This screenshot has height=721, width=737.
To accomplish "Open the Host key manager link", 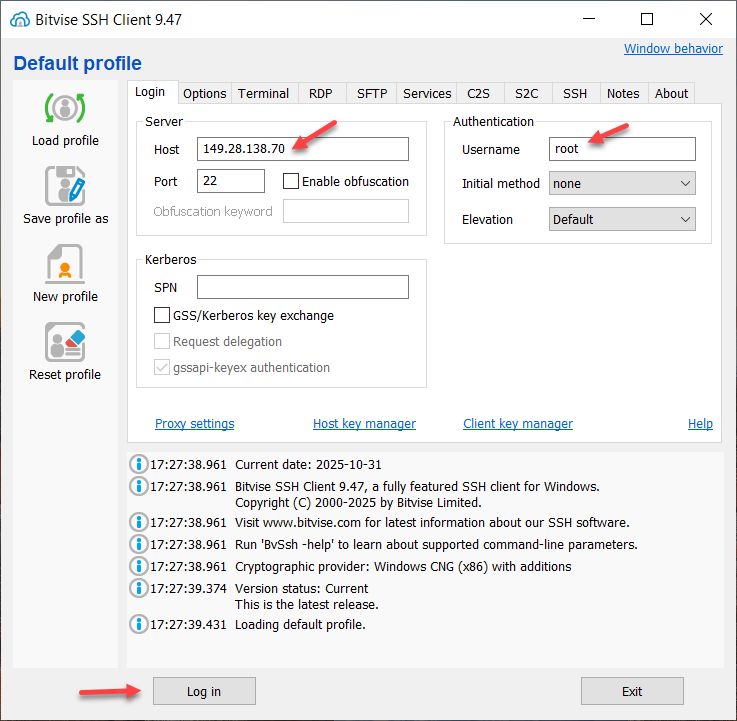I will click(364, 424).
